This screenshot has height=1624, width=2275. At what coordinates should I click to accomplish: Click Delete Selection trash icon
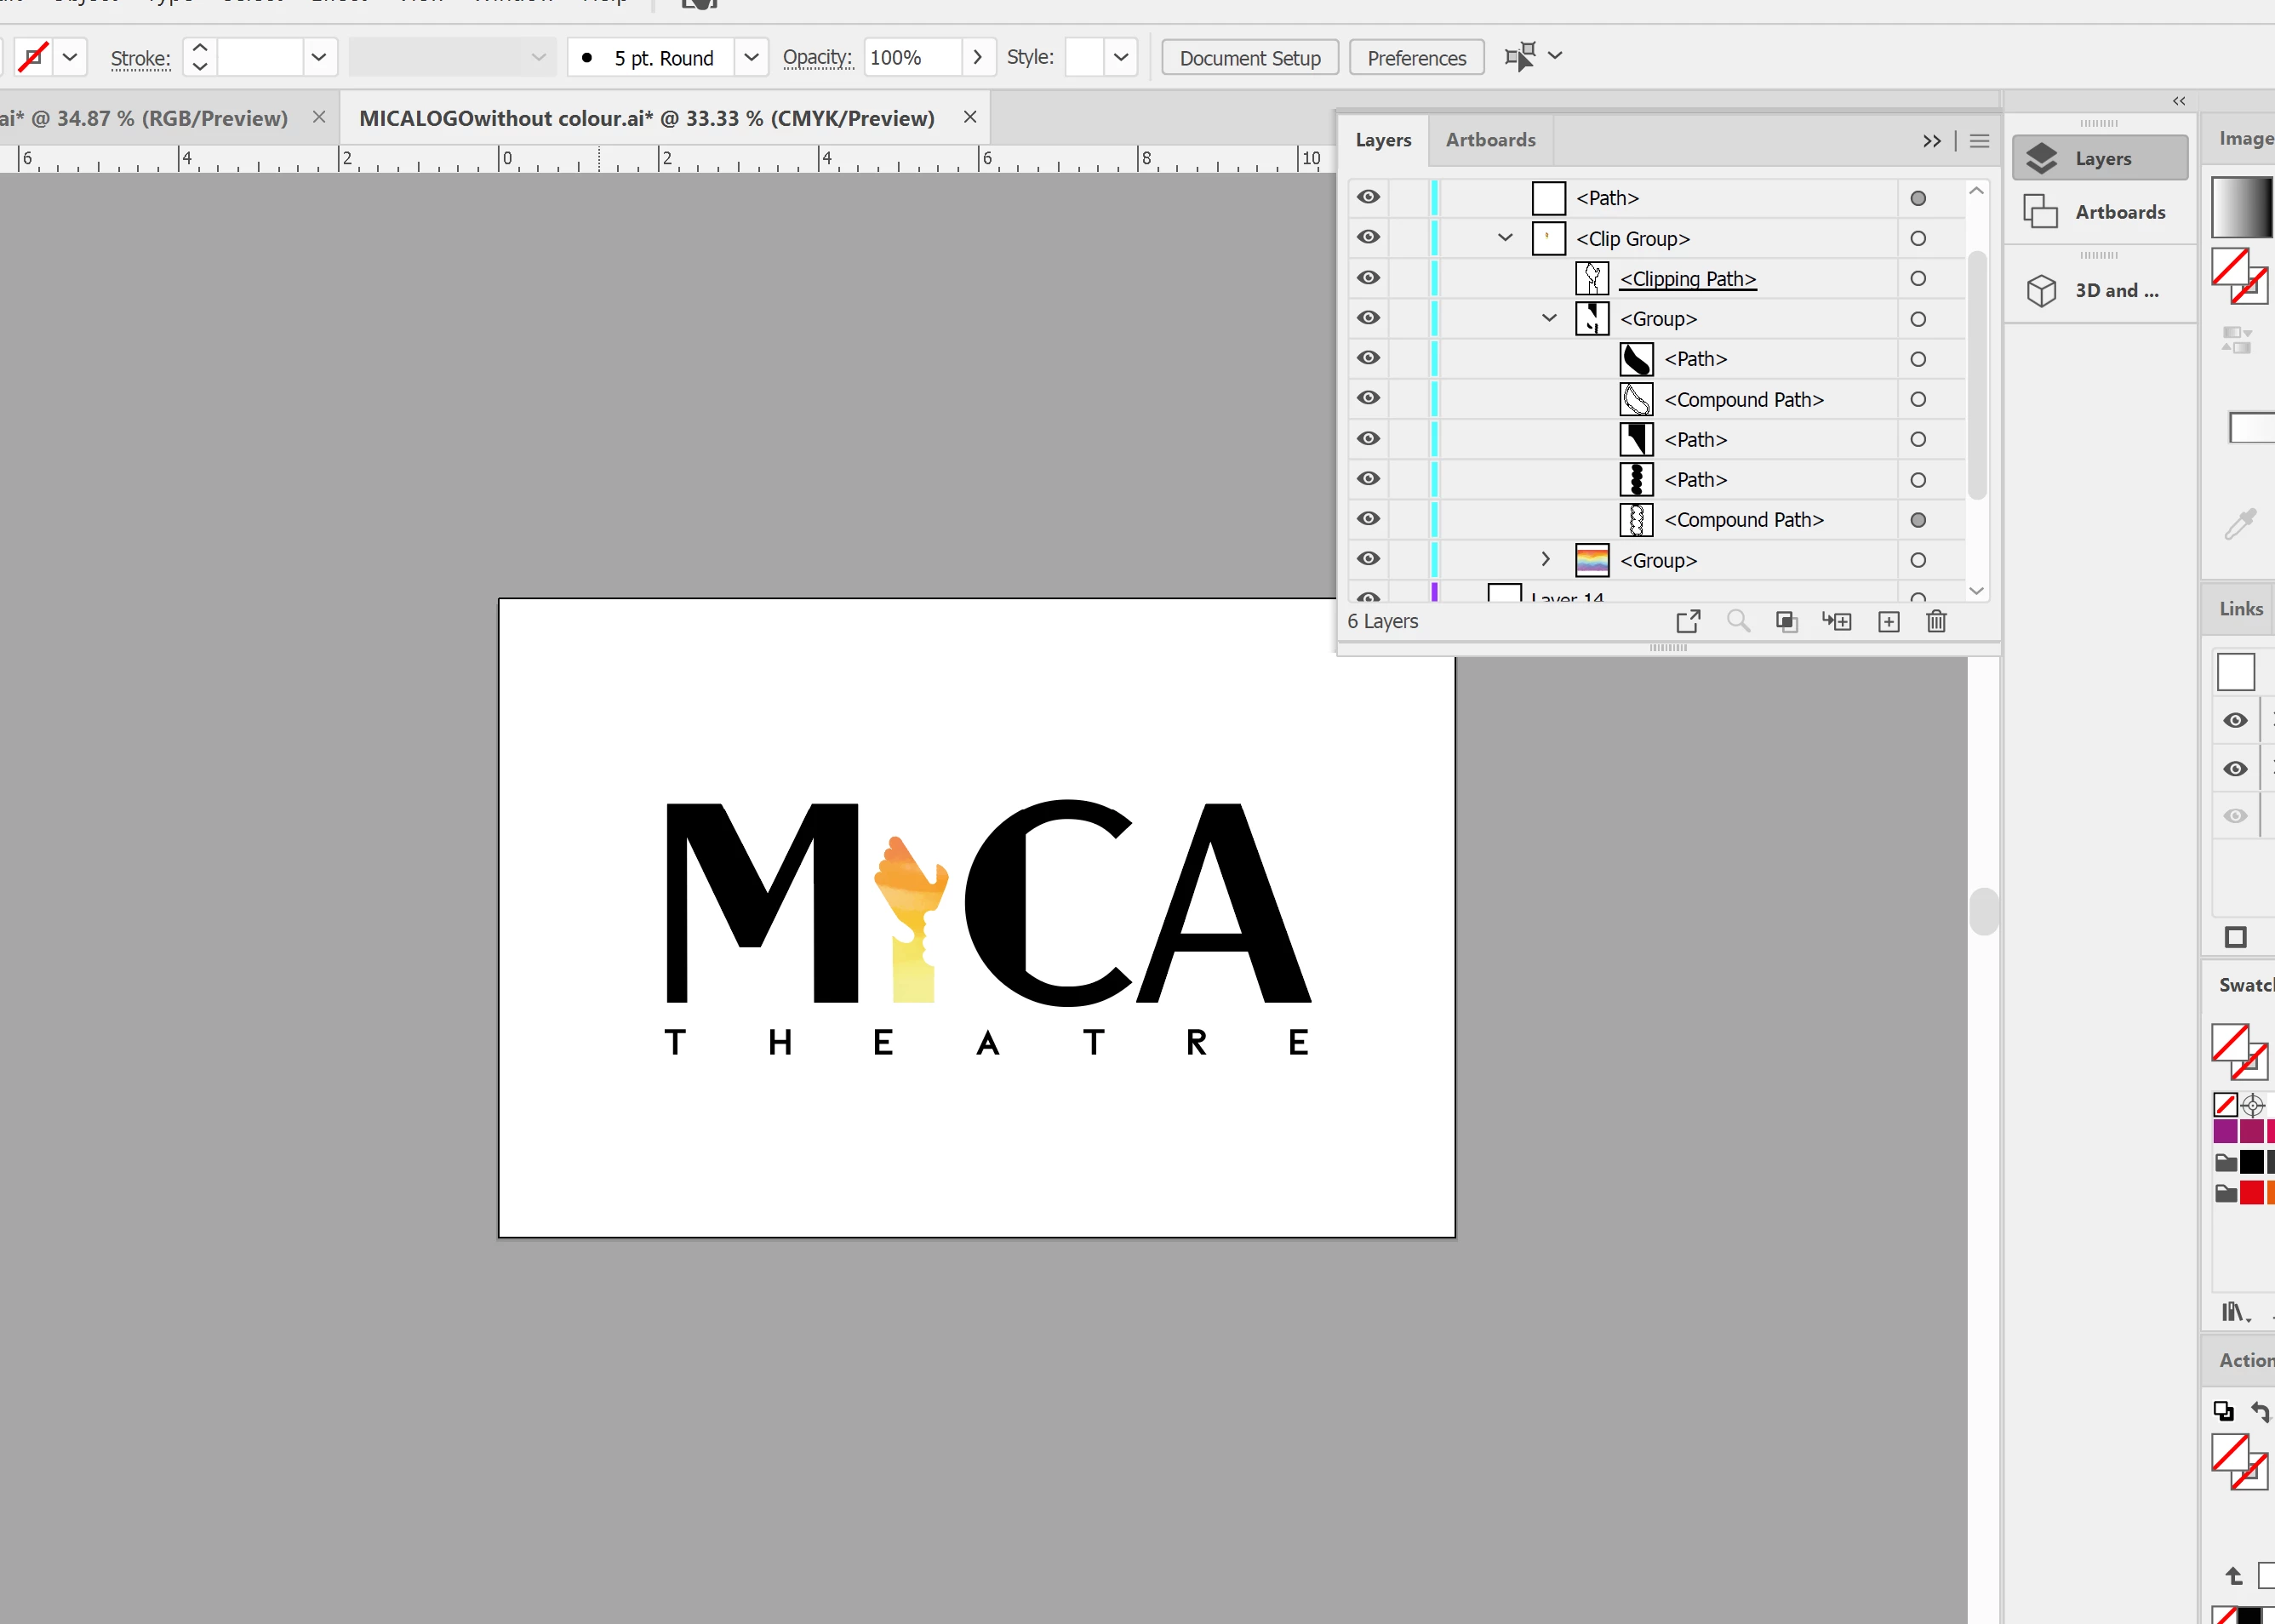pos(1936,621)
